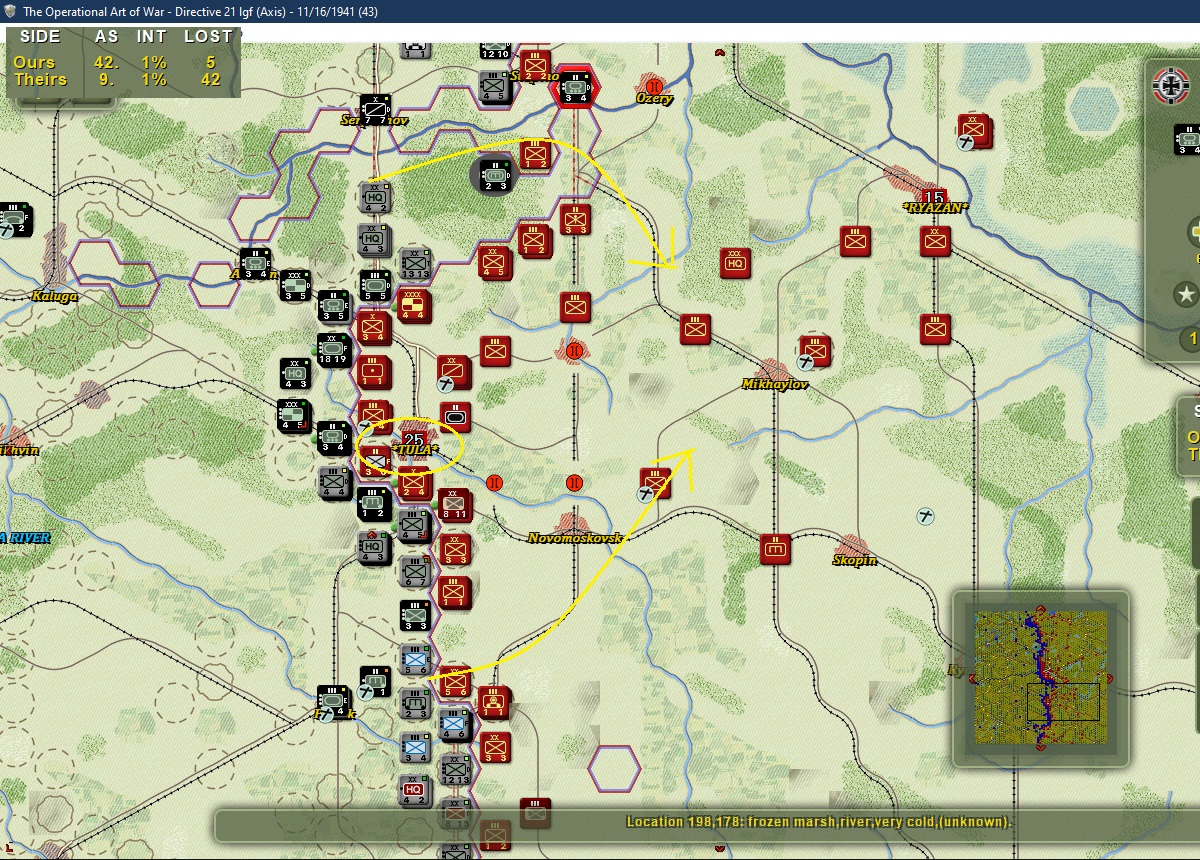
Task: Click the Ryazan objective value 15
Action: point(934,196)
